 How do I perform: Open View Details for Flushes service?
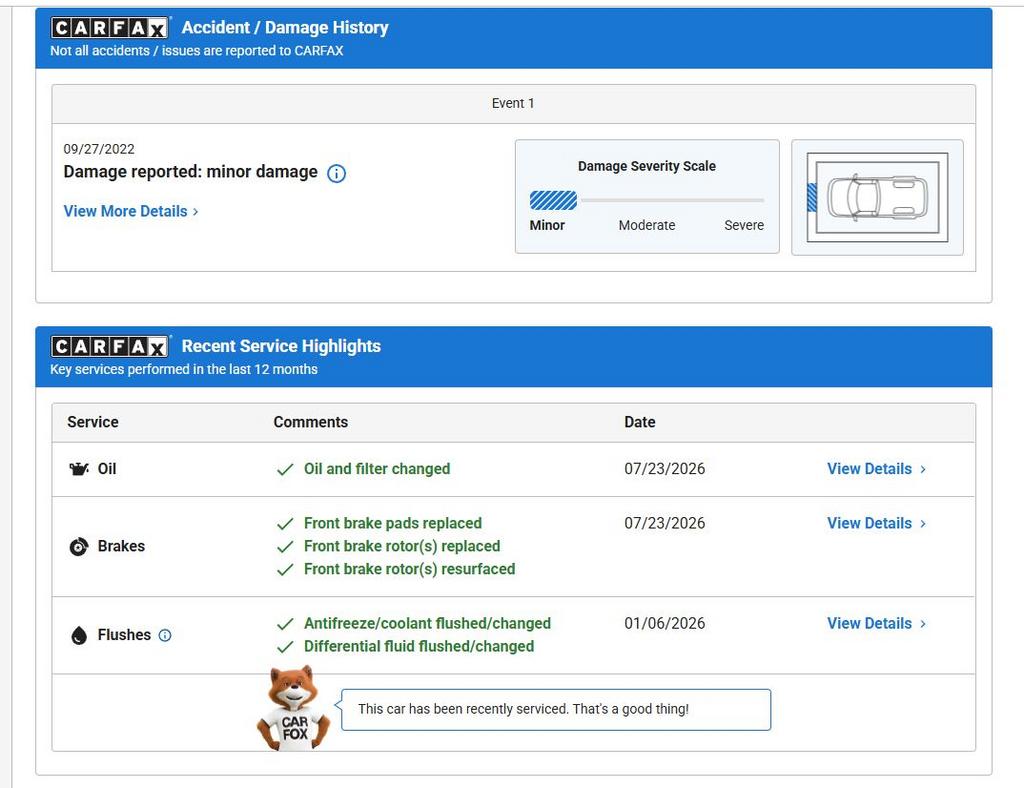pyautogui.click(x=876, y=623)
